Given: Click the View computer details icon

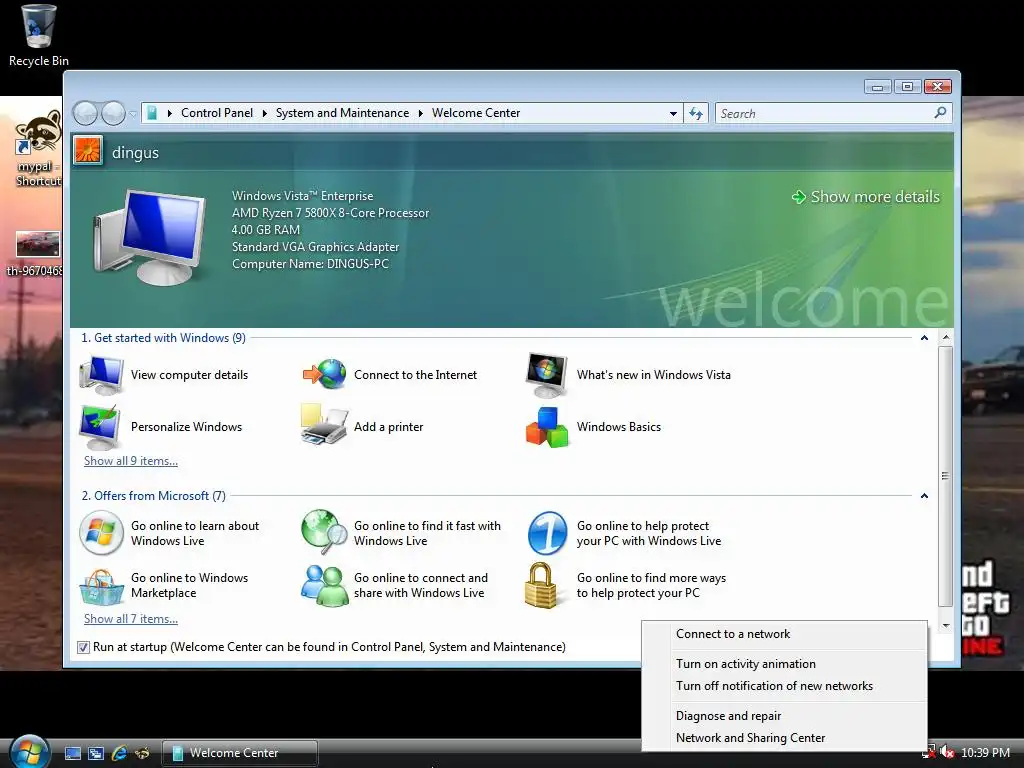Looking at the screenshot, I should pos(101,375).
